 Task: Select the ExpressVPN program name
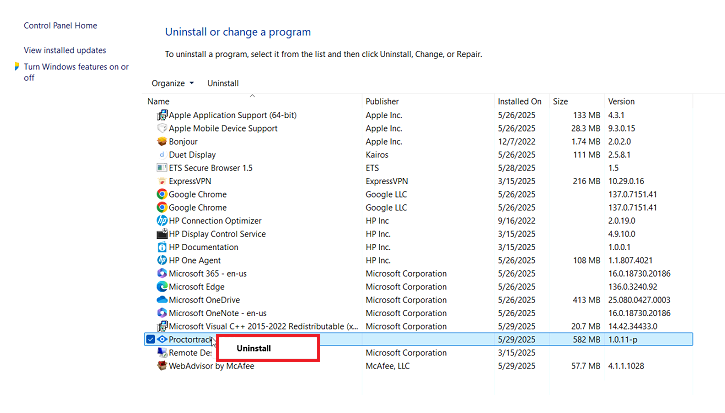pyautogui.click(x=190, y=181)
